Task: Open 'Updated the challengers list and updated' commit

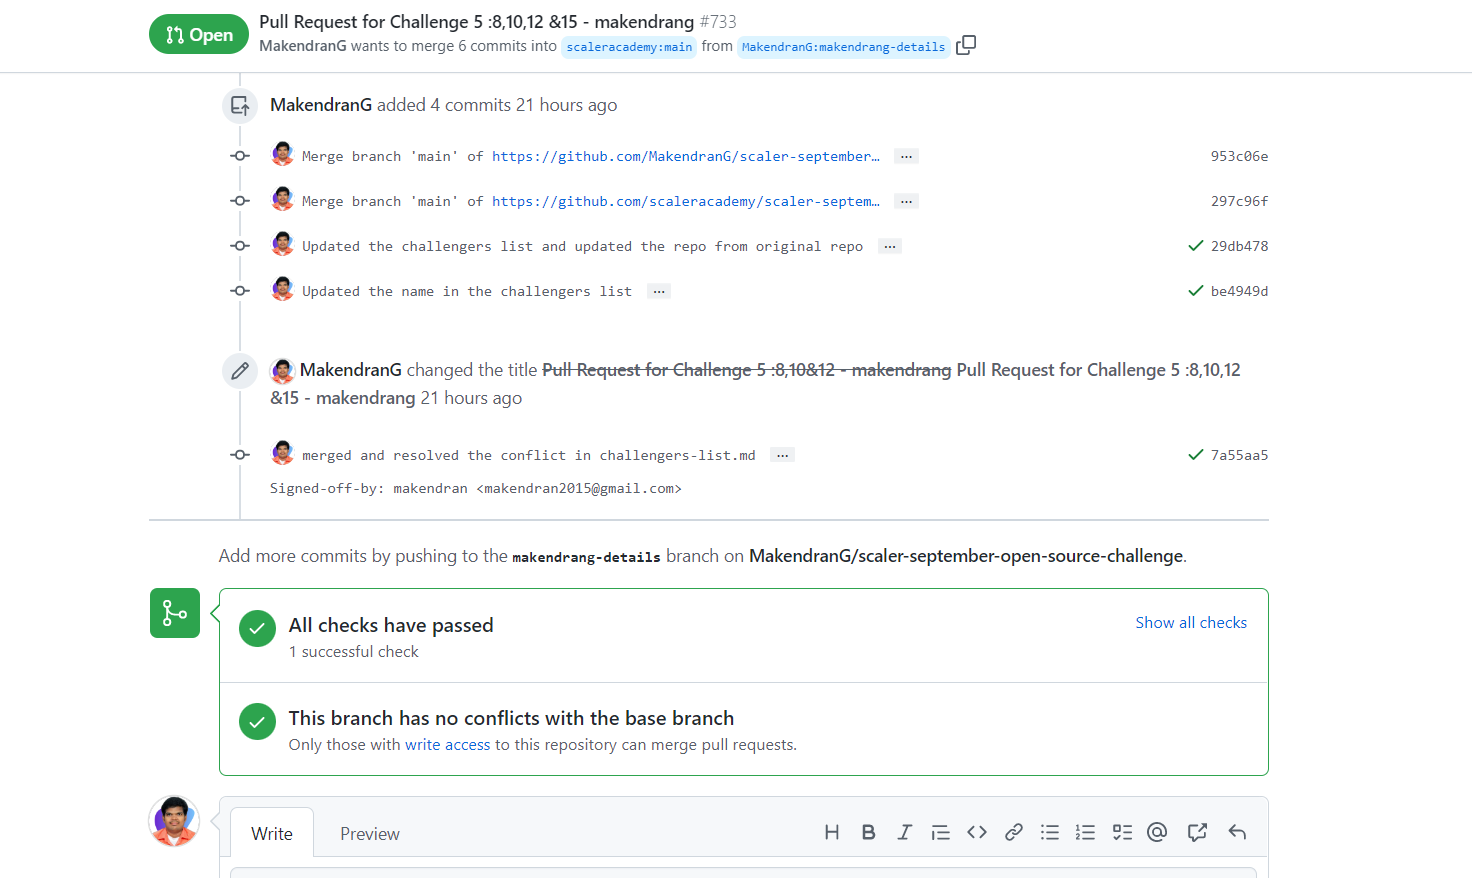Action: [582, 246]
